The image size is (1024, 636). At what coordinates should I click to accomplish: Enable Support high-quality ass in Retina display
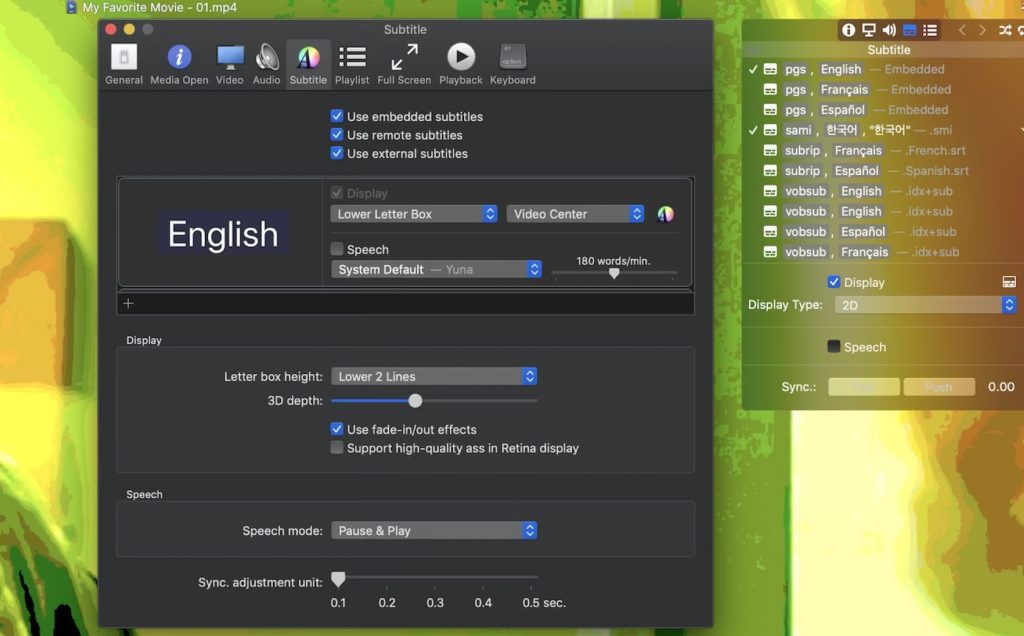click(337, 448)
